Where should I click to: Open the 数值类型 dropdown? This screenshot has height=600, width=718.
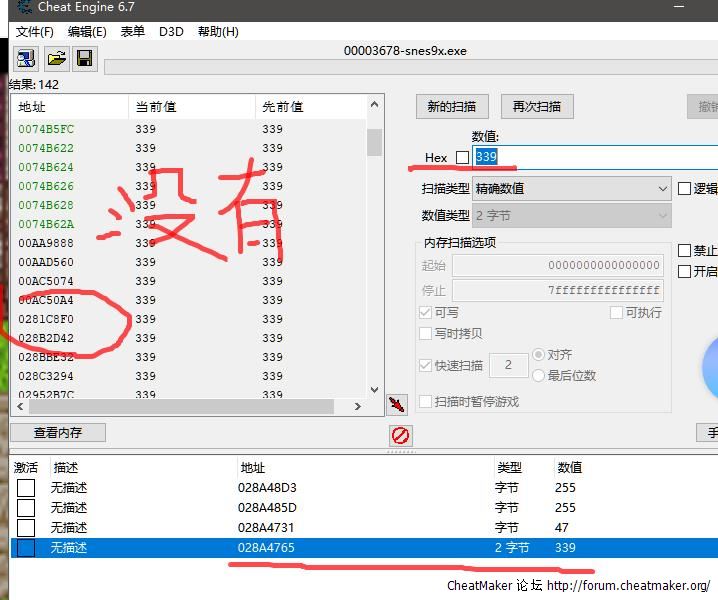[x=571, y=215]
